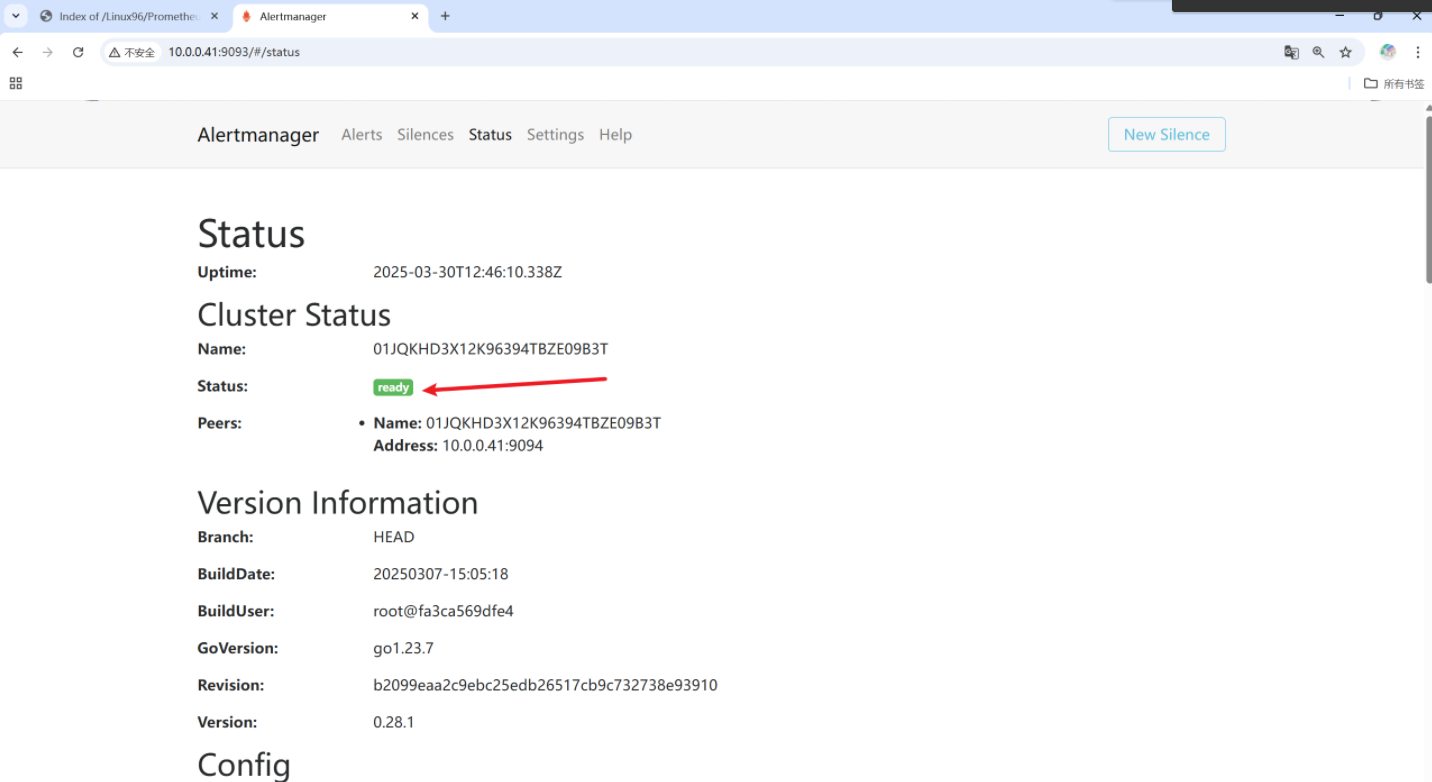This screenshot has width=1432, height=782.
Task: Open the Help nav item
Action: click(x=615, y=135)
